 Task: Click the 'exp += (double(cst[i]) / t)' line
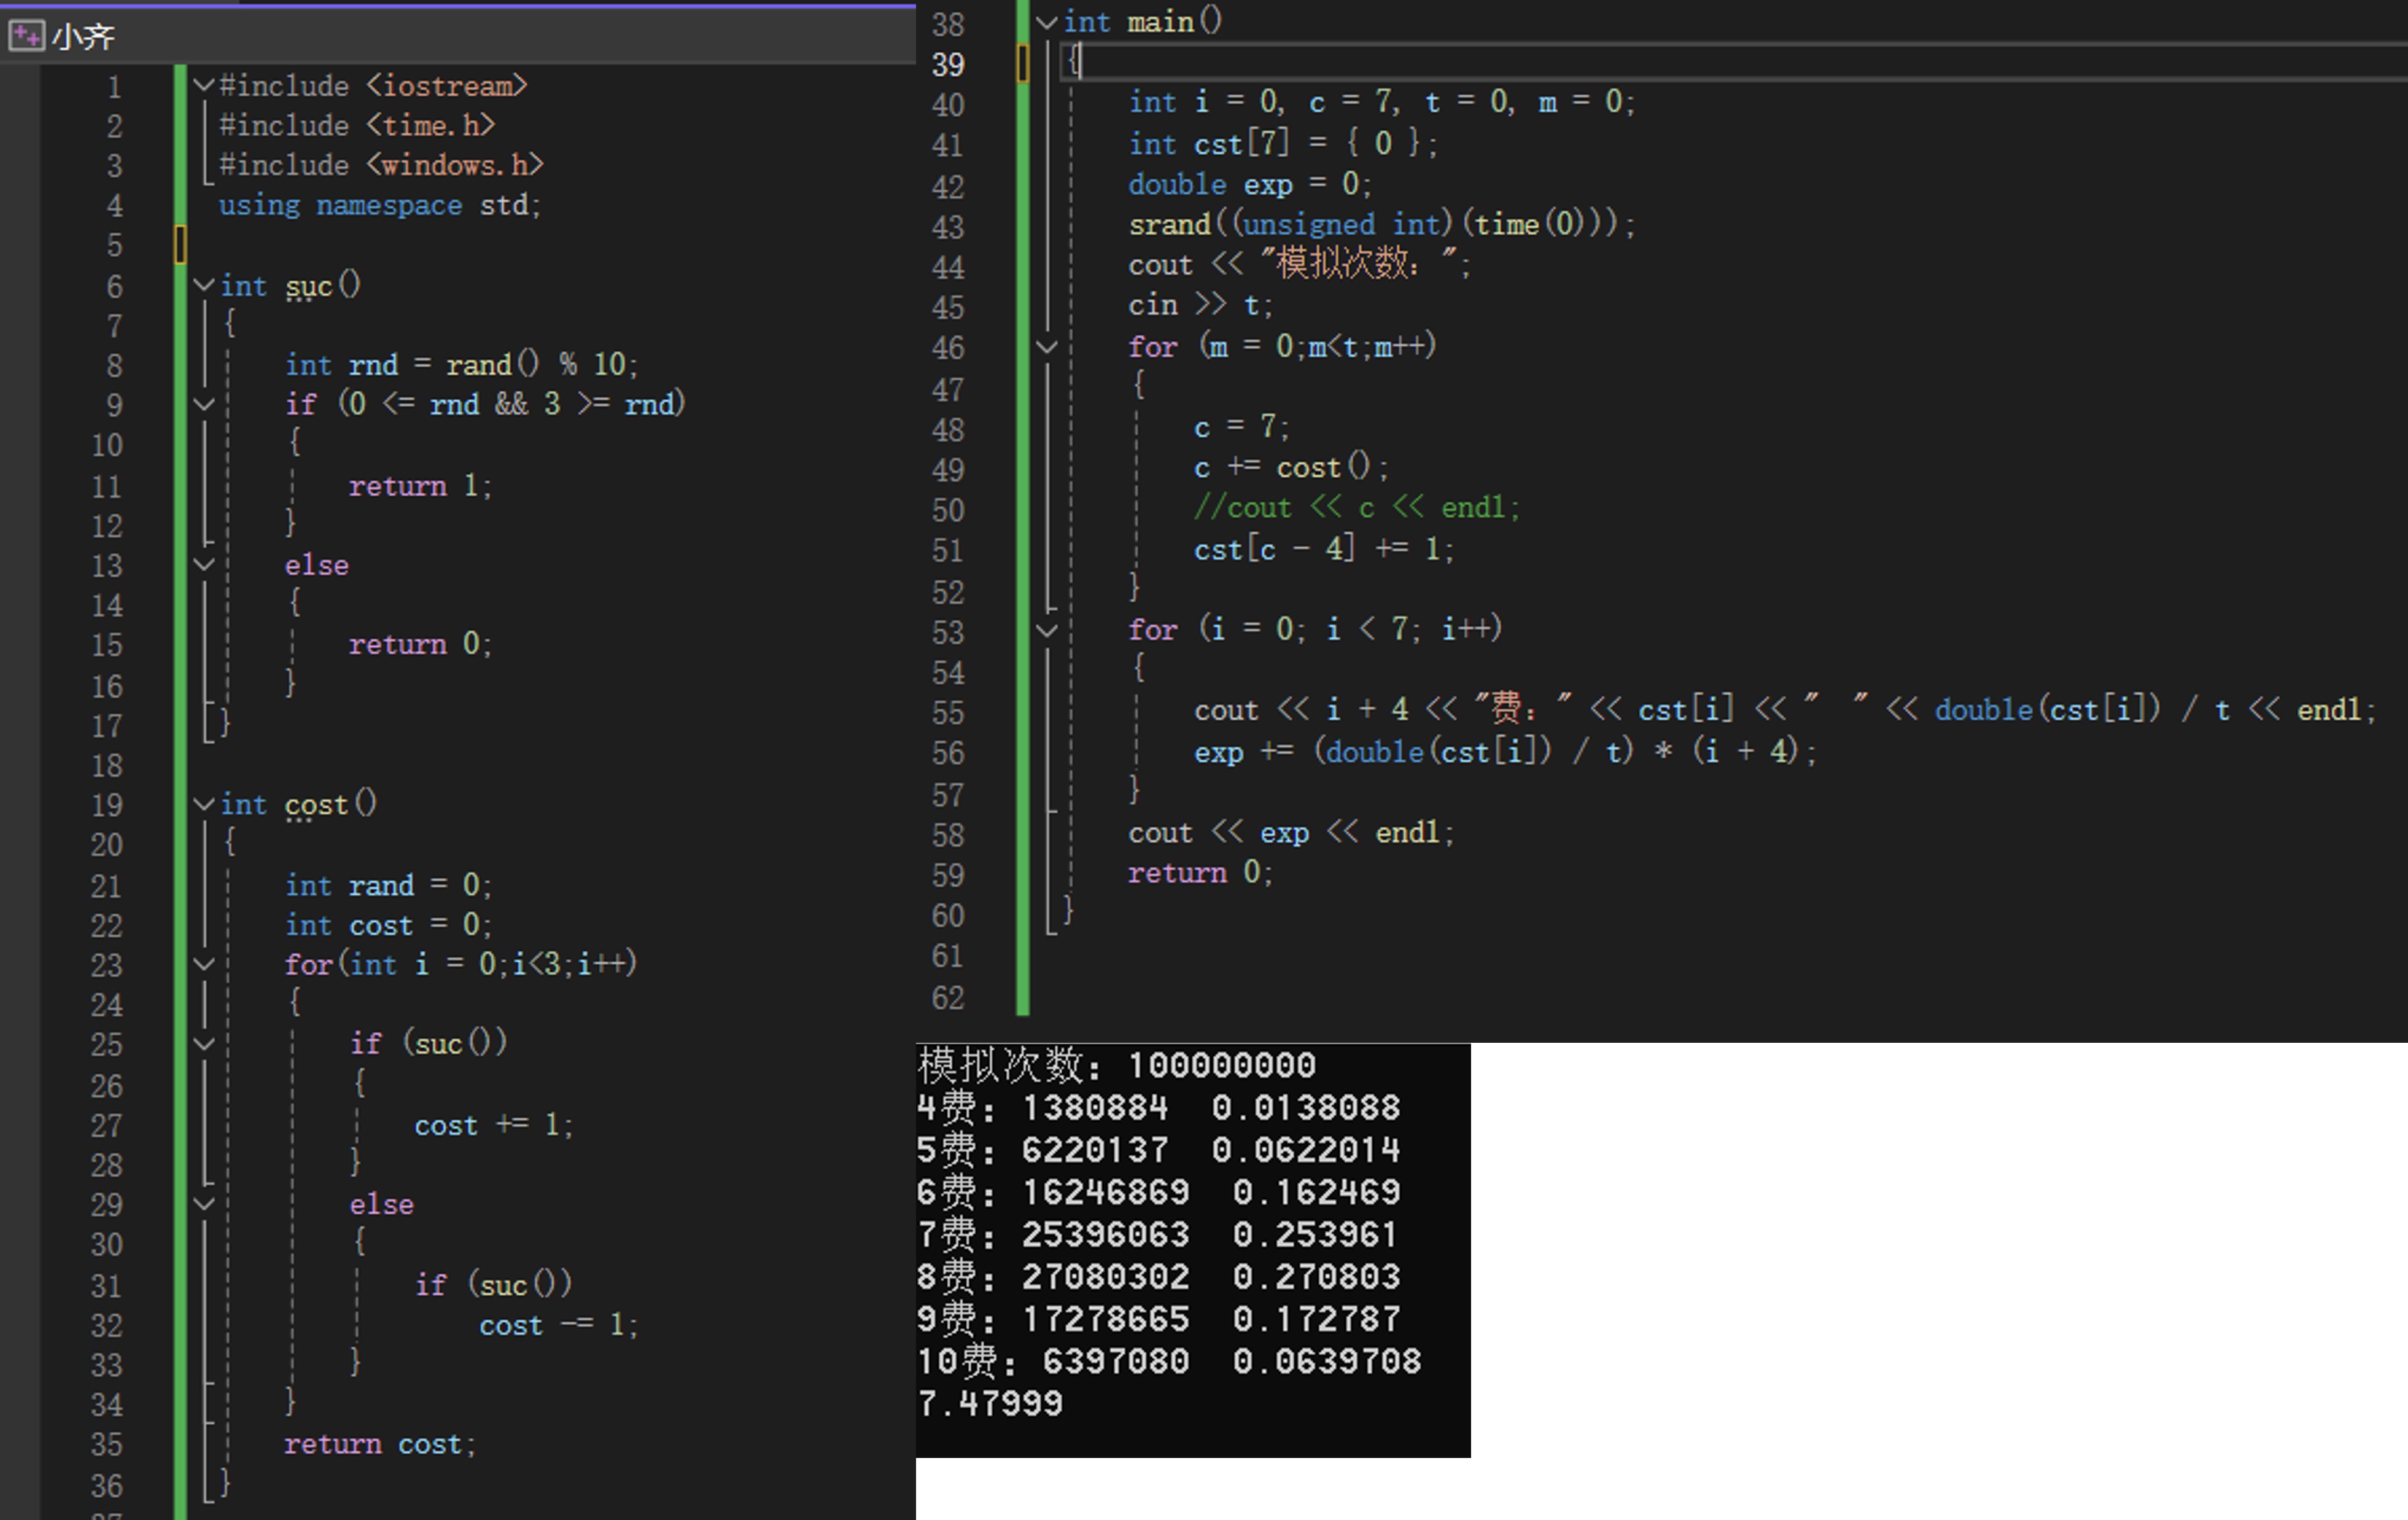[x=1505, y=751]
